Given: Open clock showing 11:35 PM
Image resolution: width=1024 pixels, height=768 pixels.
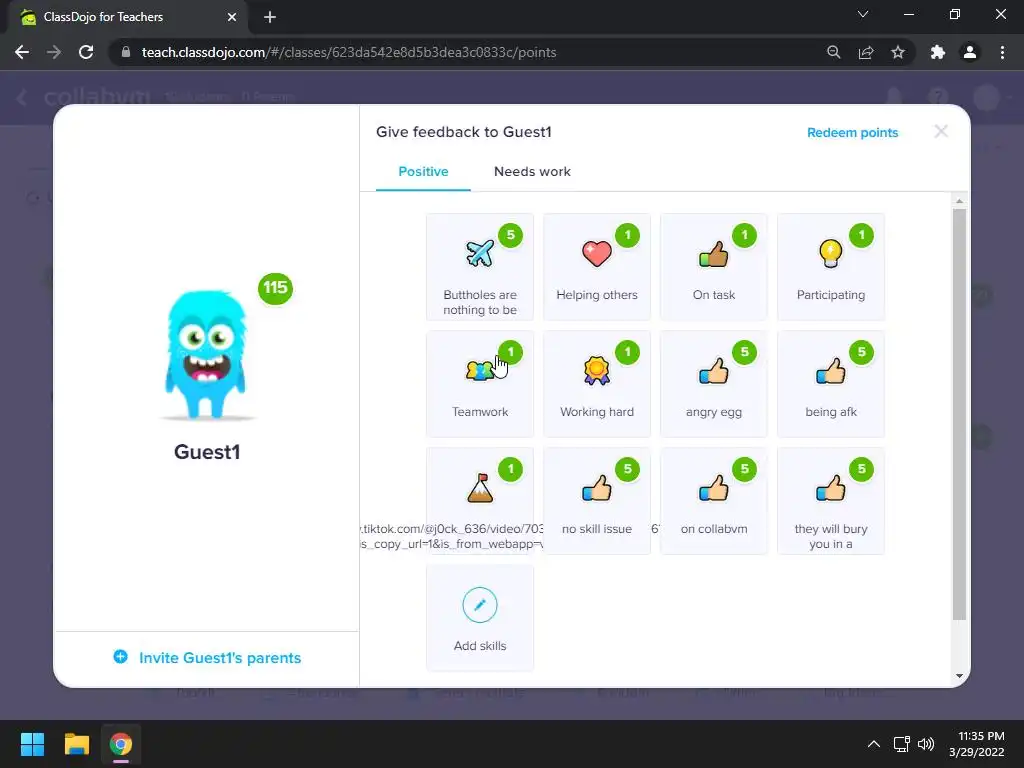Looking at the screenshot, I should [x=977, y=744].
